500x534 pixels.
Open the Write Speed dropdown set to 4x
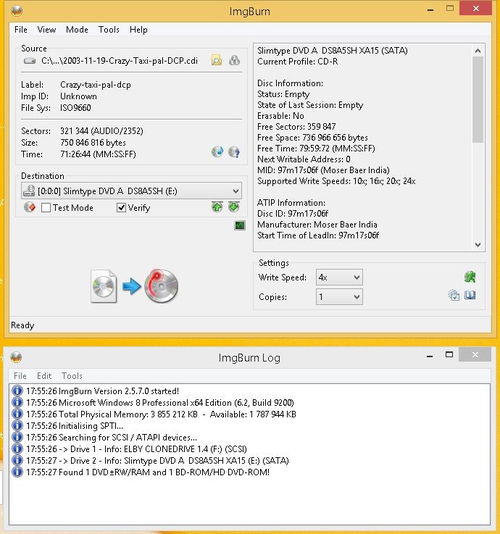coord(339,277)
